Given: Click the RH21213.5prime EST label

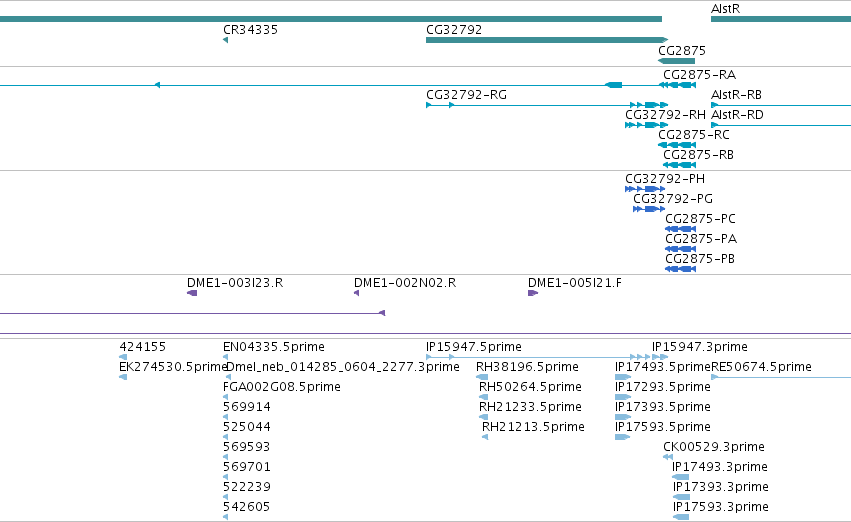Looking at the screenshot, I should coord(533,426).
